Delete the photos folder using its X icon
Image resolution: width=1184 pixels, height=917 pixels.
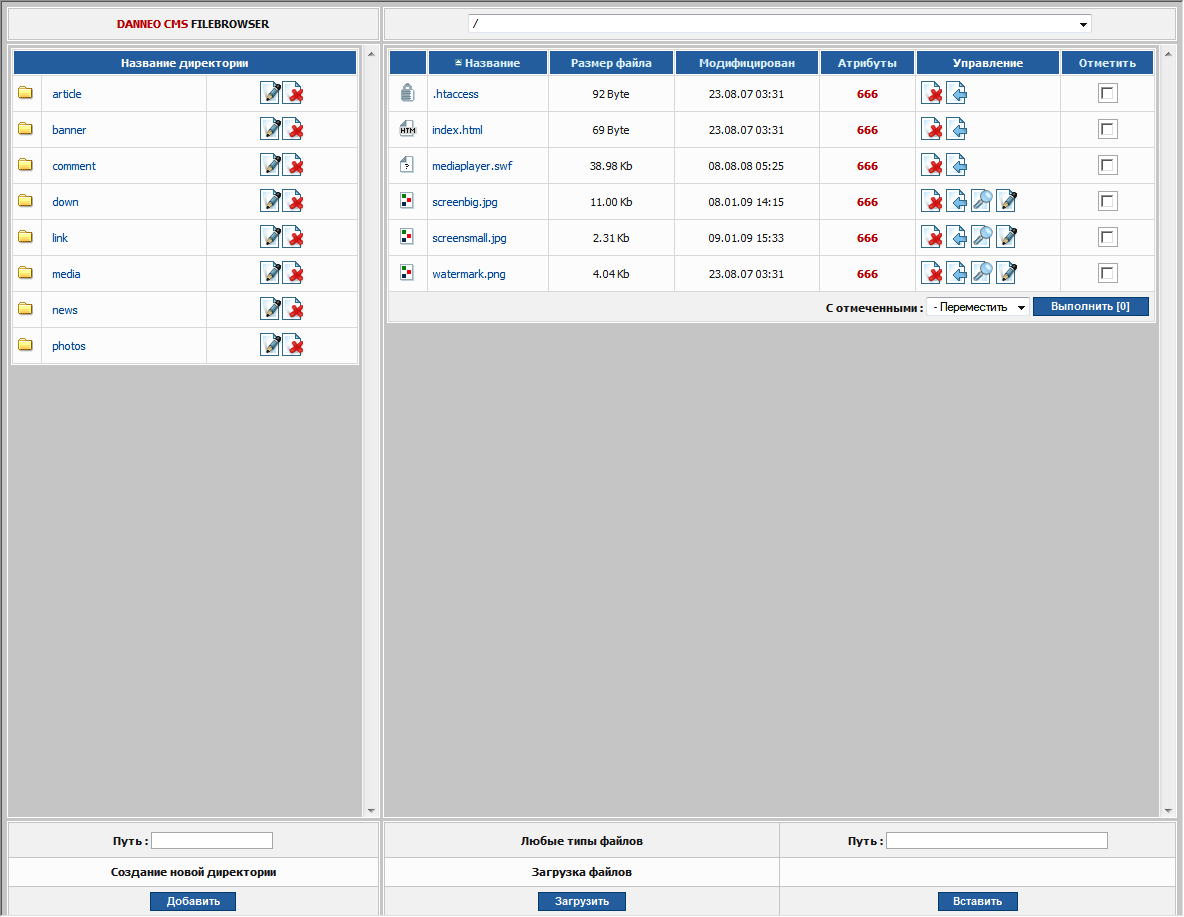point(293,345)
